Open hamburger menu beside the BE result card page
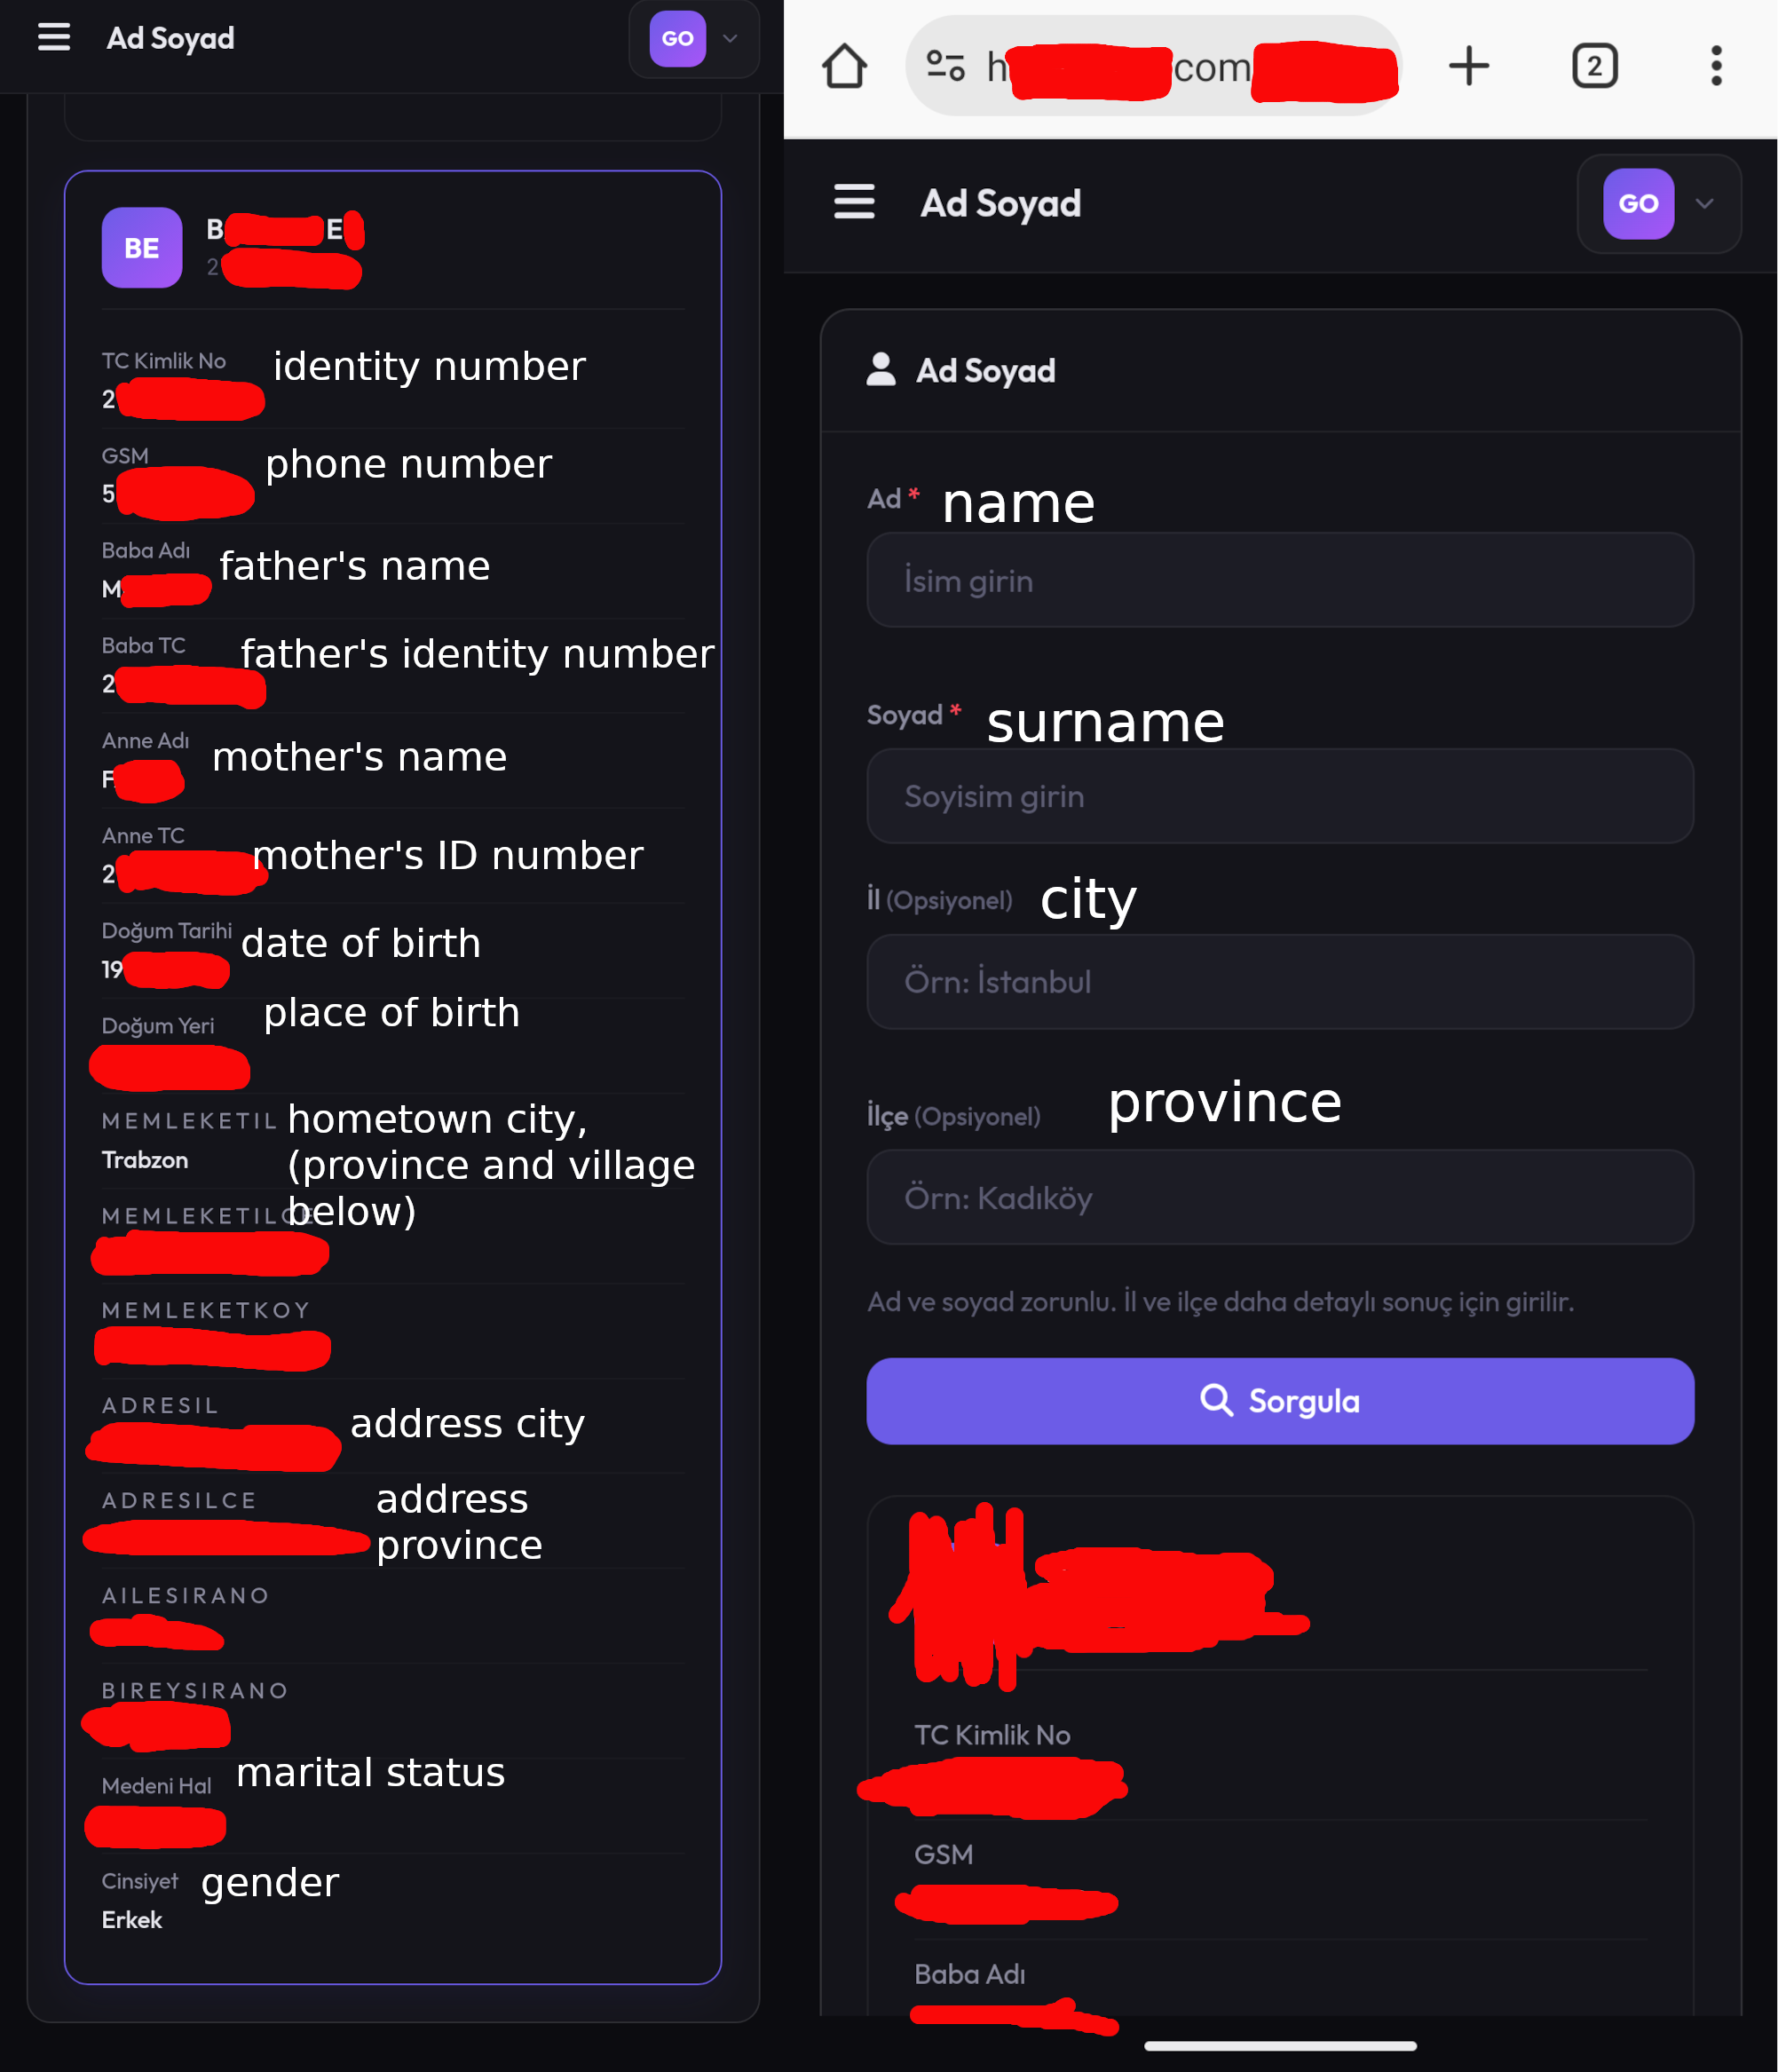Screen dimensions: 1778x2072 [54, 38]
